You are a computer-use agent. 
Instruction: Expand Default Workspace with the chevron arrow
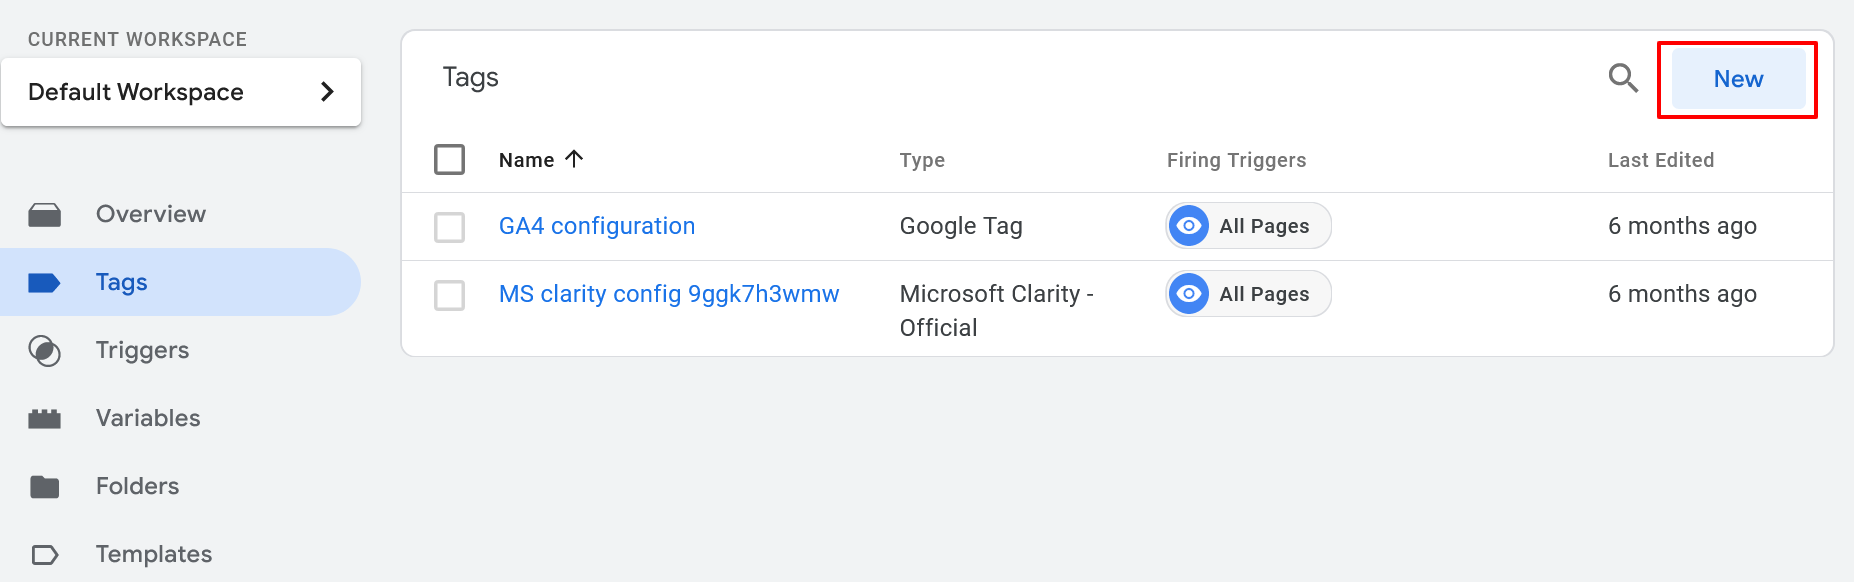point(327,92)
